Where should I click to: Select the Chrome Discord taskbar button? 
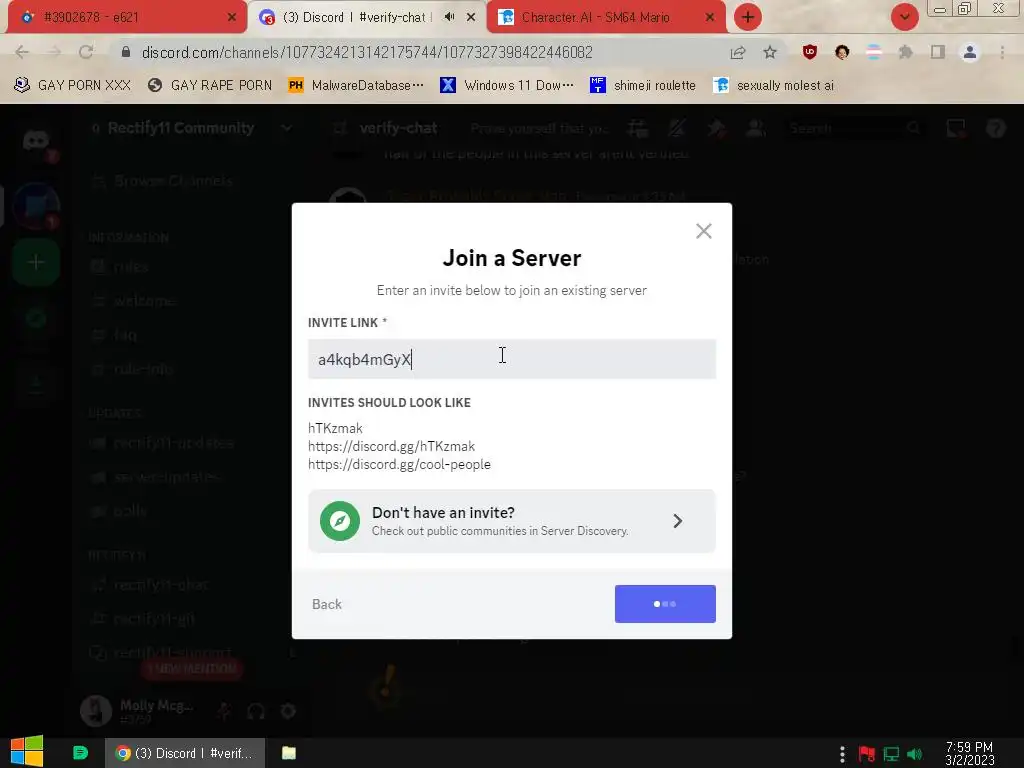tap(185, 753)
